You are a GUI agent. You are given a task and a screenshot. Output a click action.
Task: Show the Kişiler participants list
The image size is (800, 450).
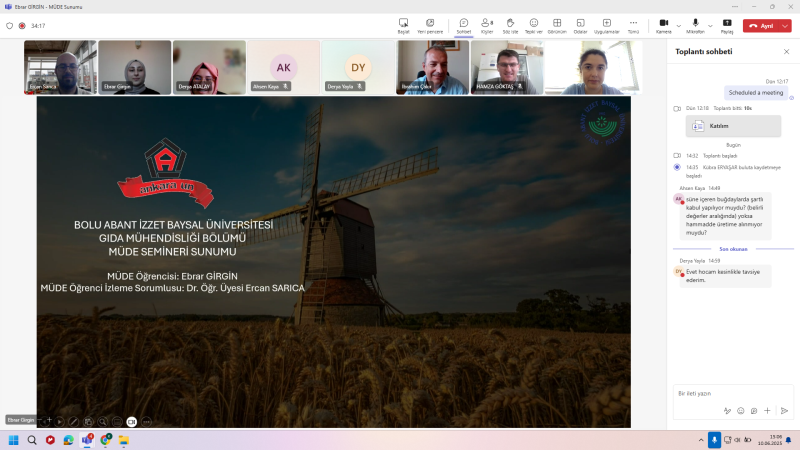point(487,26)
